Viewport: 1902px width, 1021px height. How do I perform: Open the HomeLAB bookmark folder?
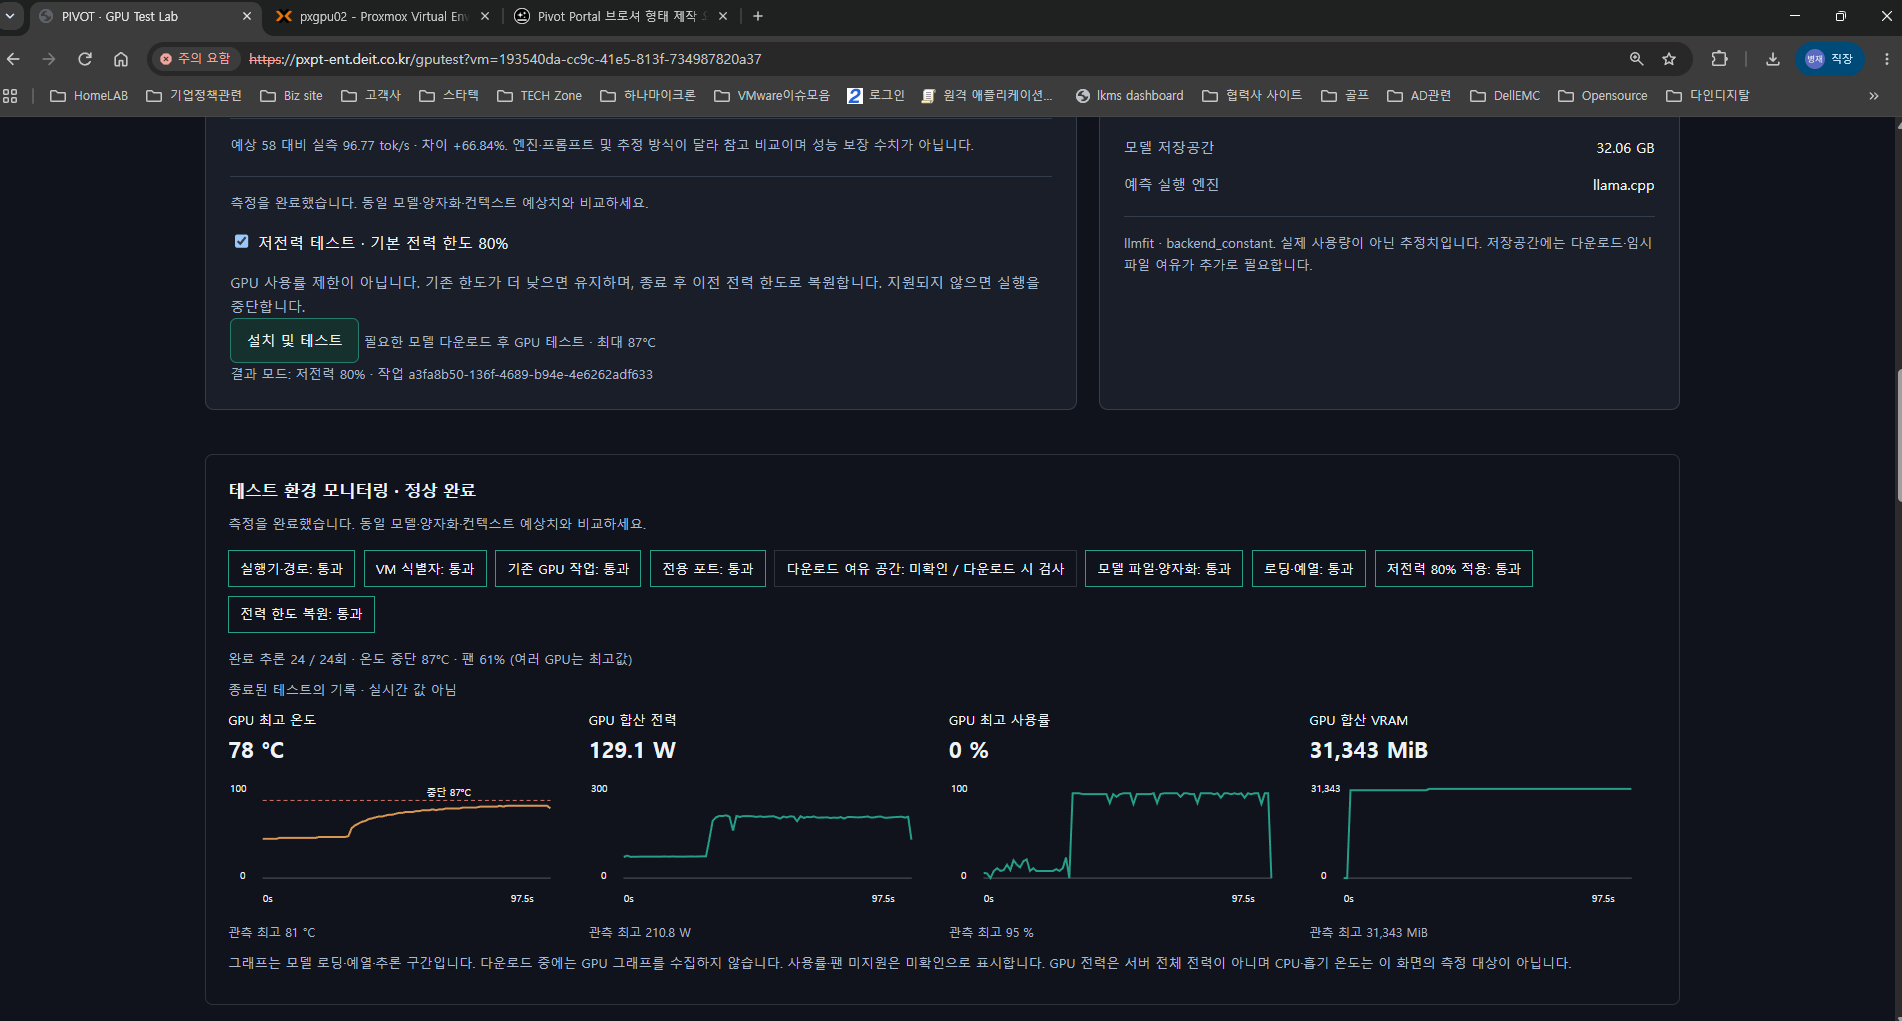89,96
